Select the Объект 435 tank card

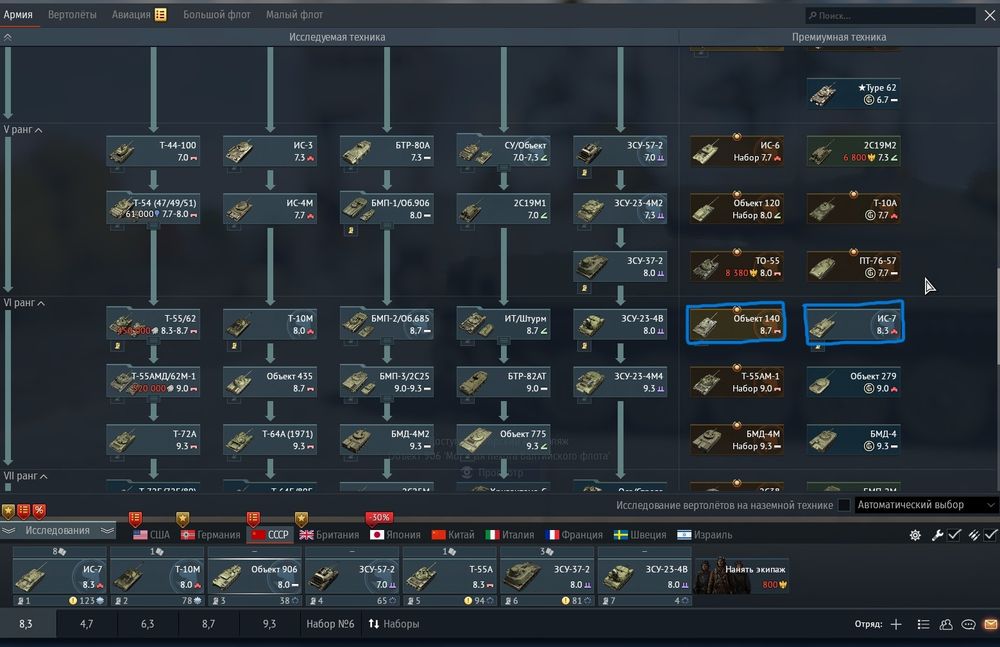click(270, 382)
